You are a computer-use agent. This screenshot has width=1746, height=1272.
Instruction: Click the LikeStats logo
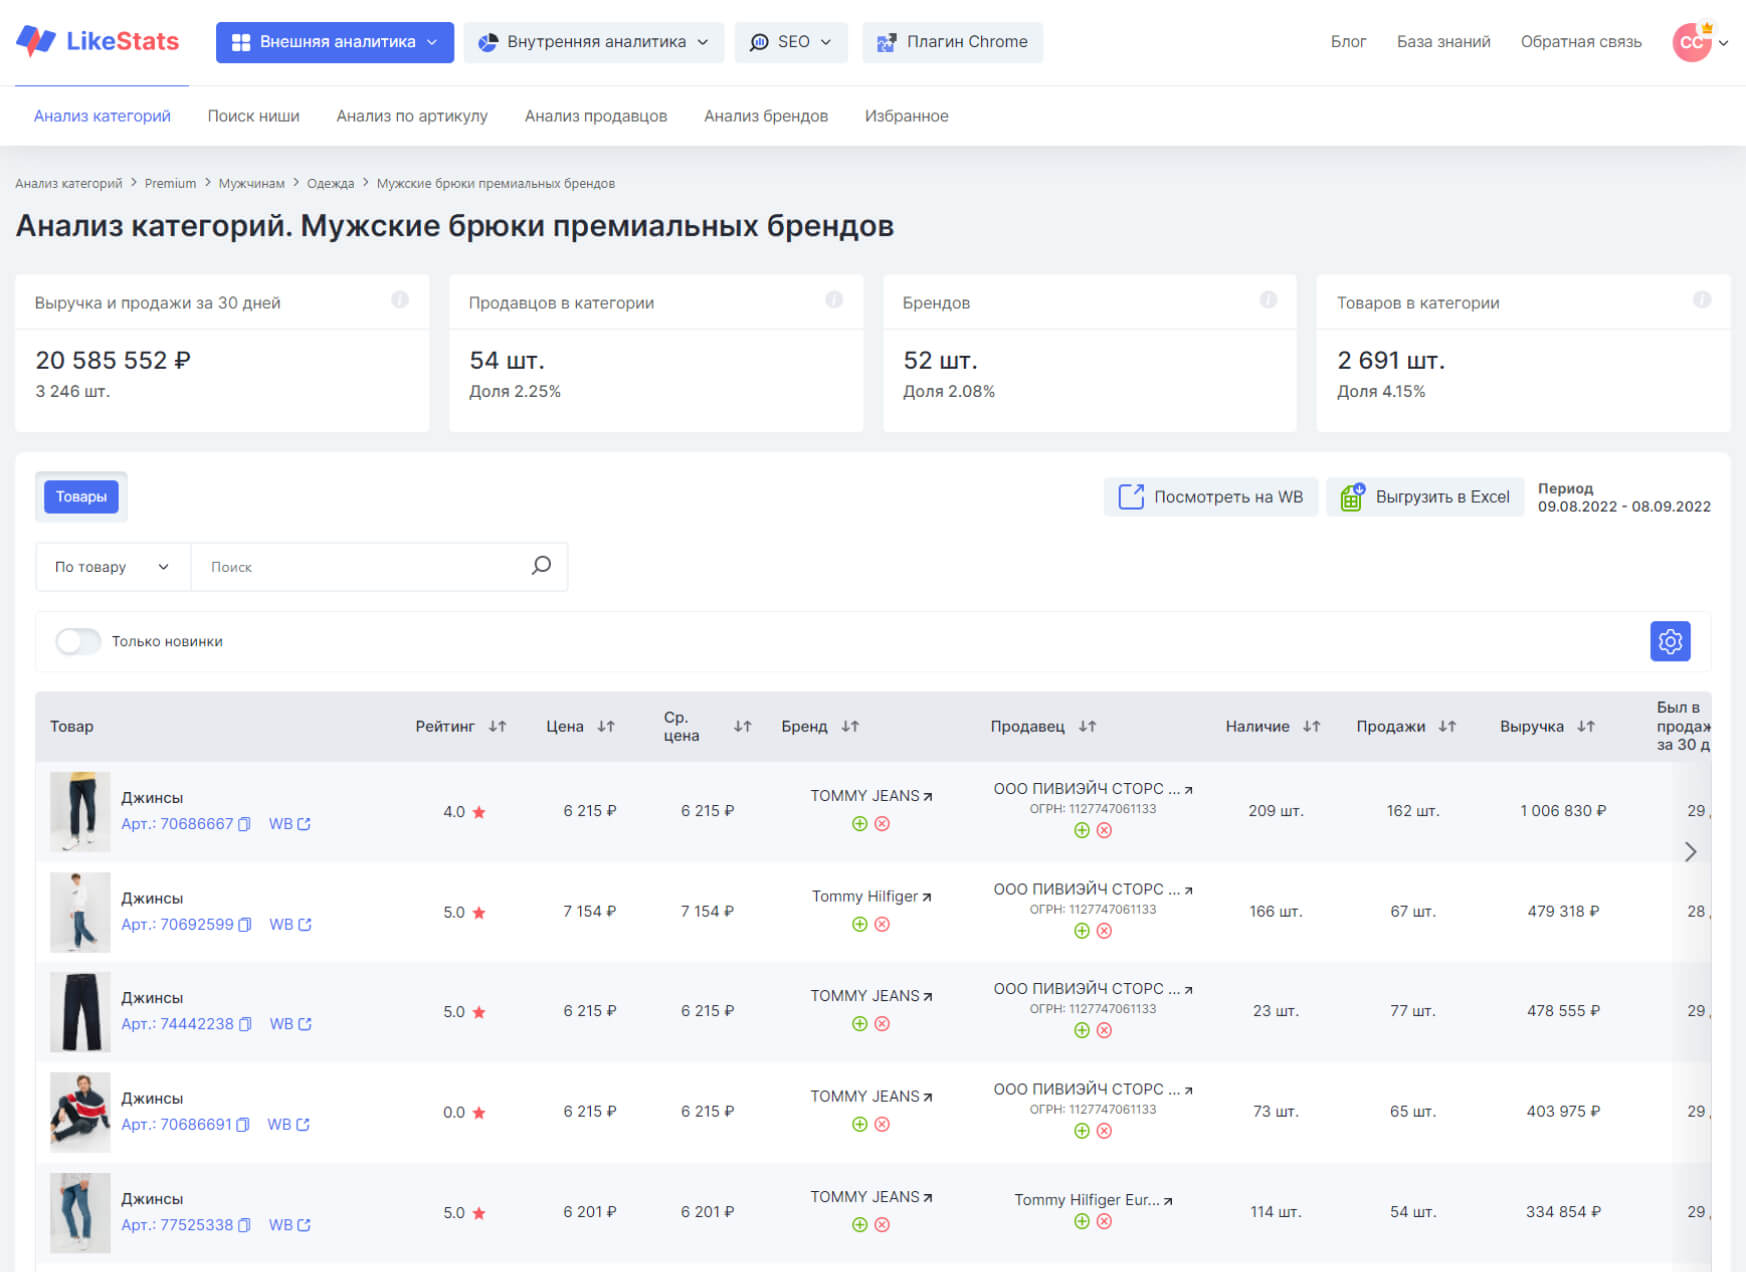97,41
